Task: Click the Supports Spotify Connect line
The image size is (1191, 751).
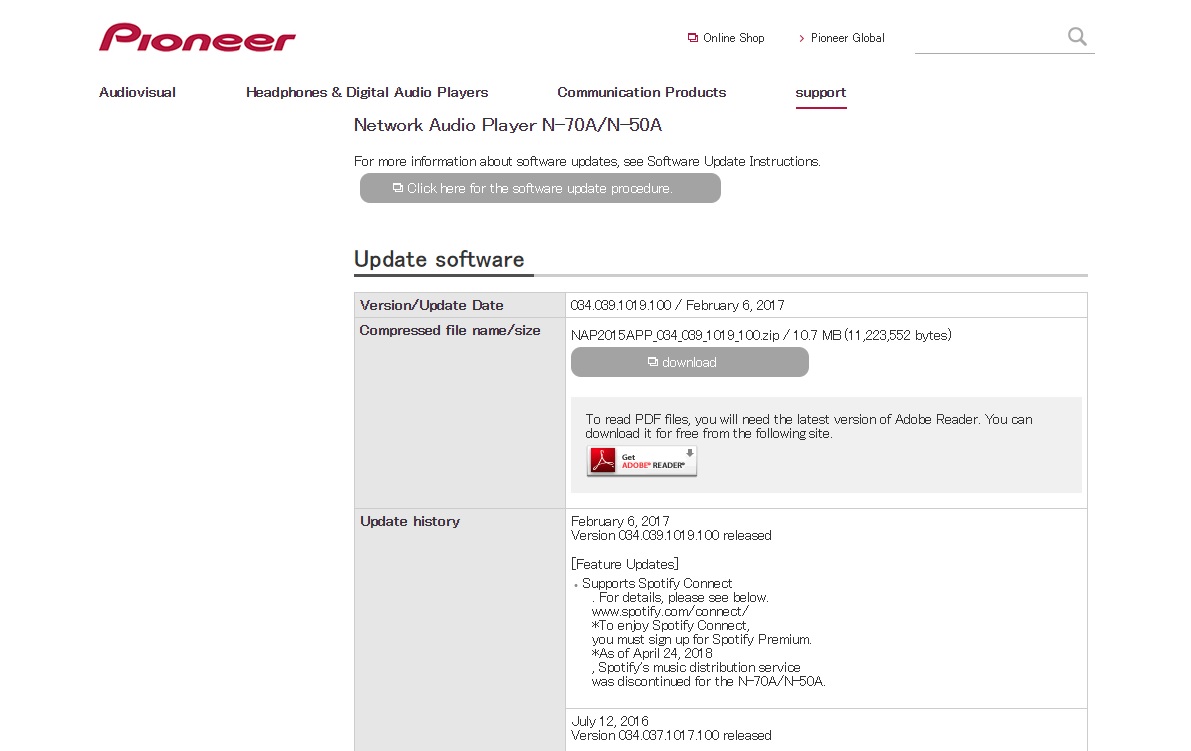Action: 657,583
